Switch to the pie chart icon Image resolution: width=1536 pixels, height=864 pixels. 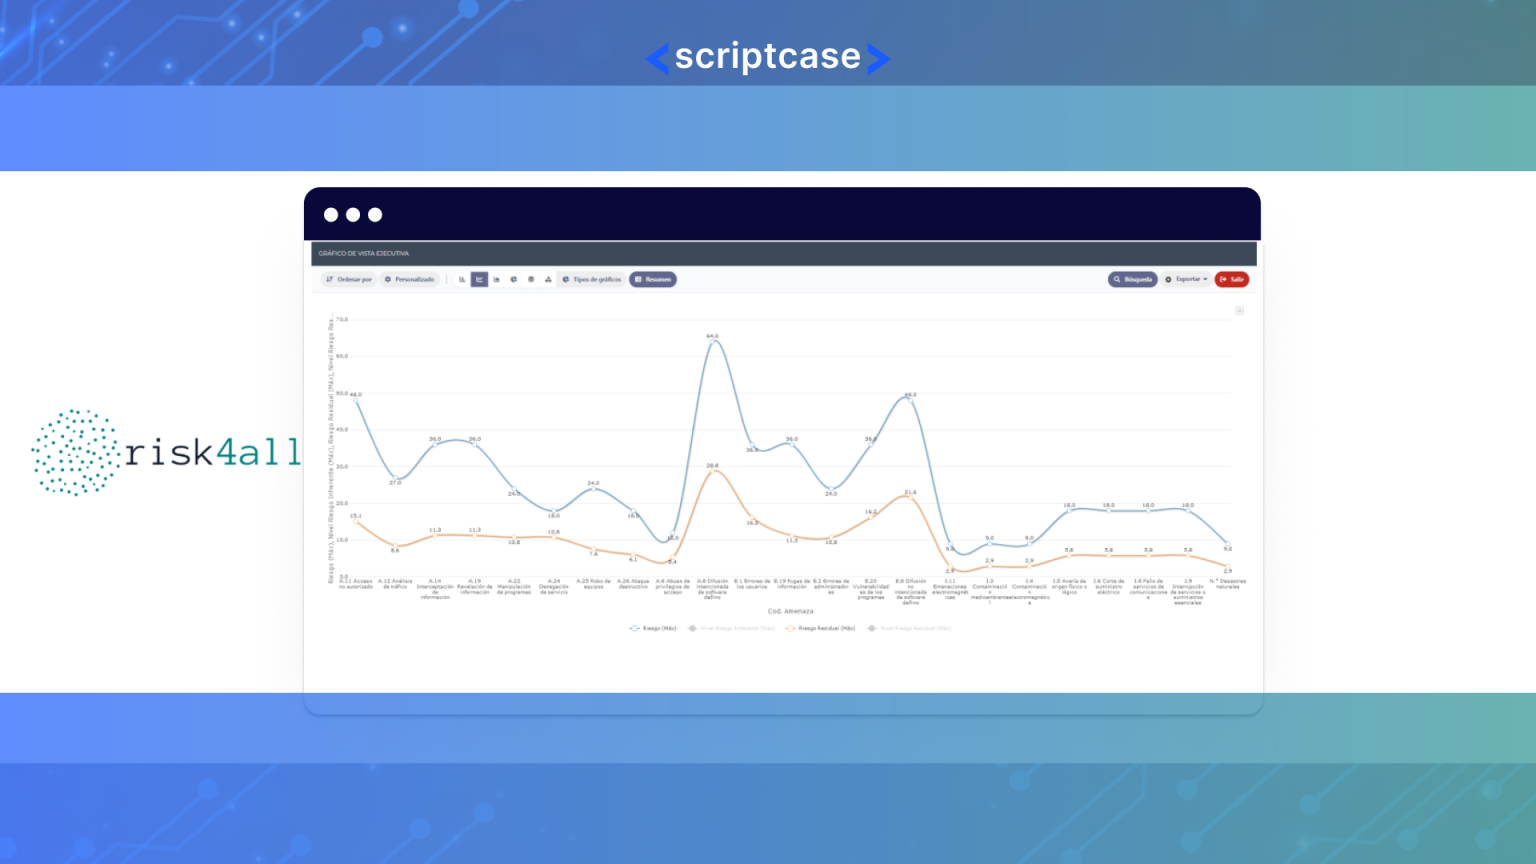click(x=514, y=280)
